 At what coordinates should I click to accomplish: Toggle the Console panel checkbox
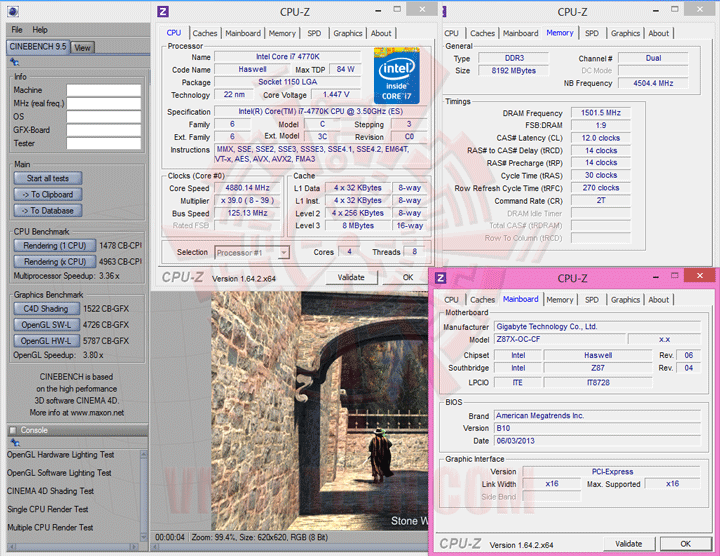click(x=12, y=430)
